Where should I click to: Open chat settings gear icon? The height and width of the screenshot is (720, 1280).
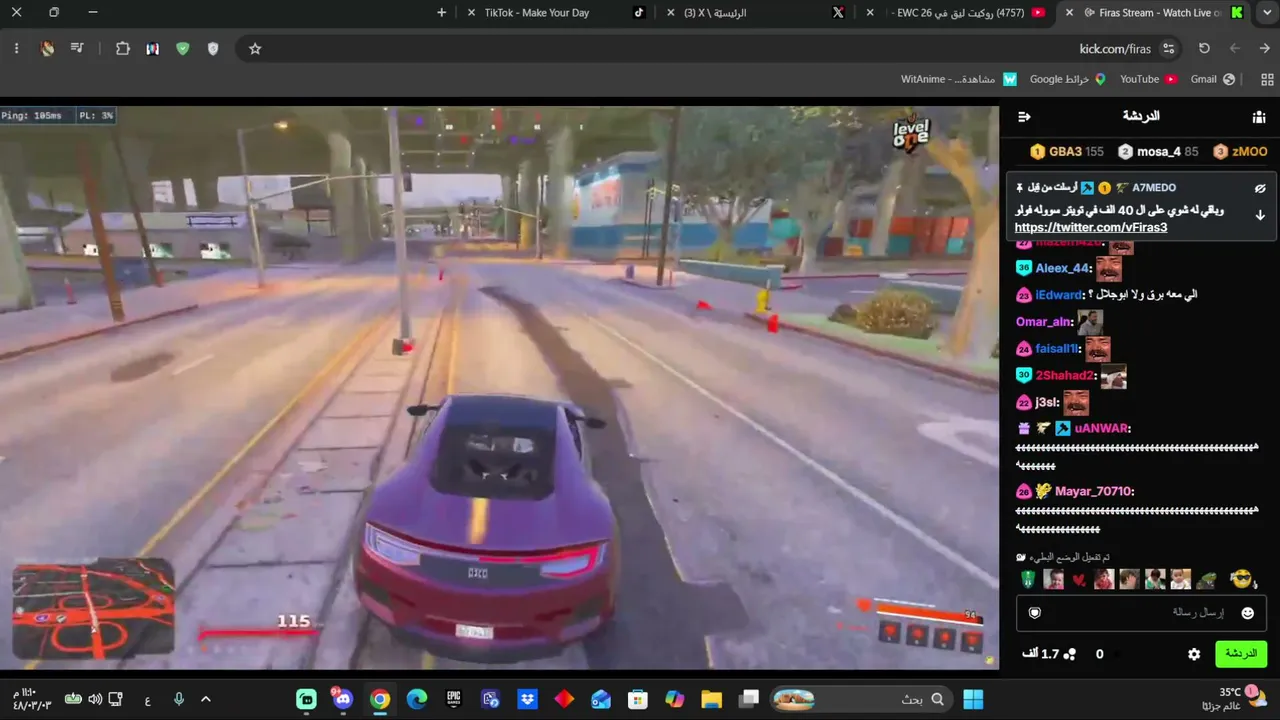tap(1194, 654)
